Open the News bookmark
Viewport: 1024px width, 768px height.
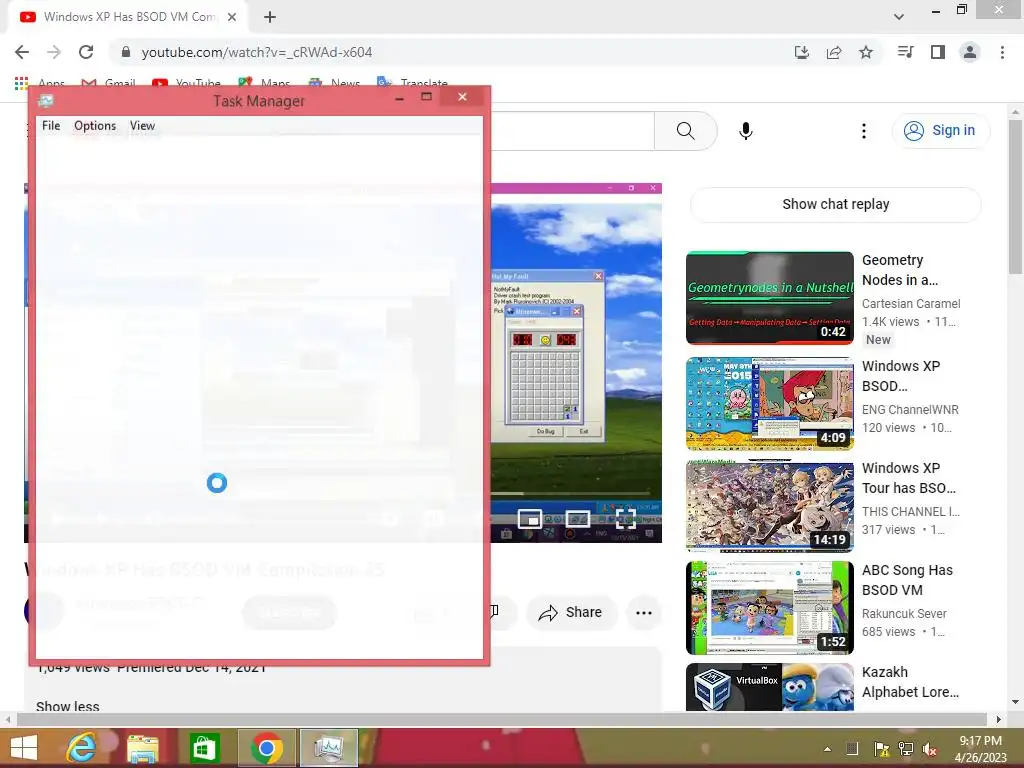(x=334, y=83)
